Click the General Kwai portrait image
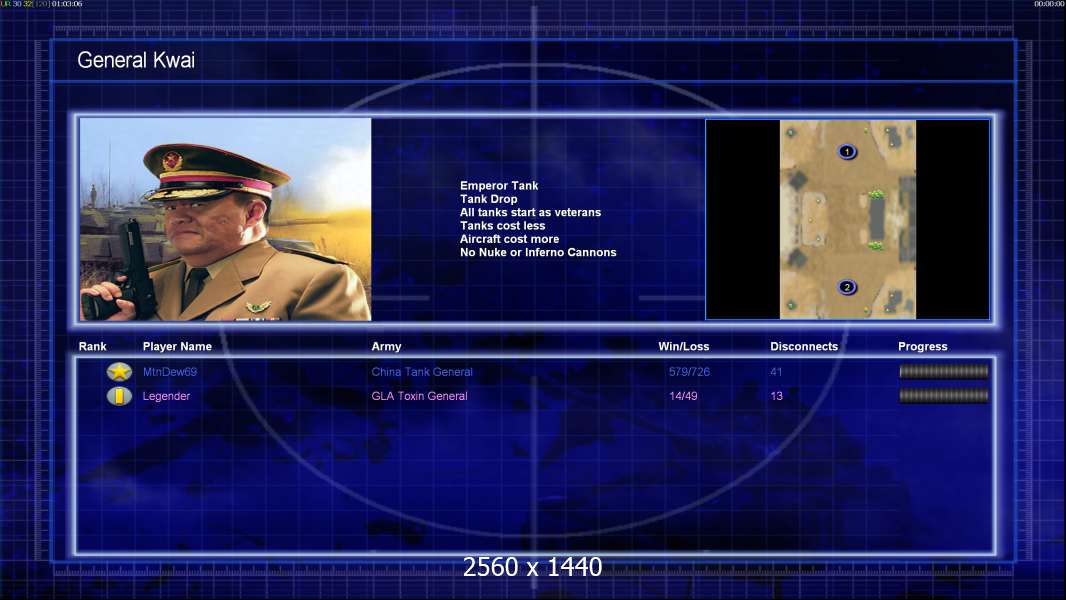 226,219
